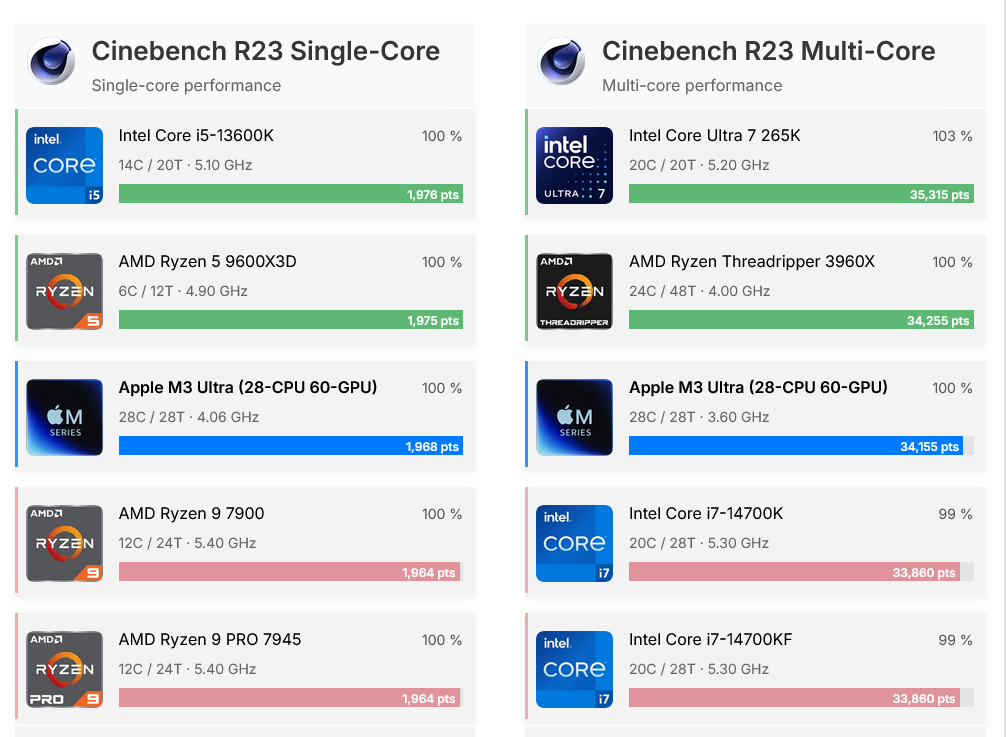Click the AMD Ryzen 9 PRO chip icon
This screenshot has width=1006, height=737.
[x=64, y=669]
